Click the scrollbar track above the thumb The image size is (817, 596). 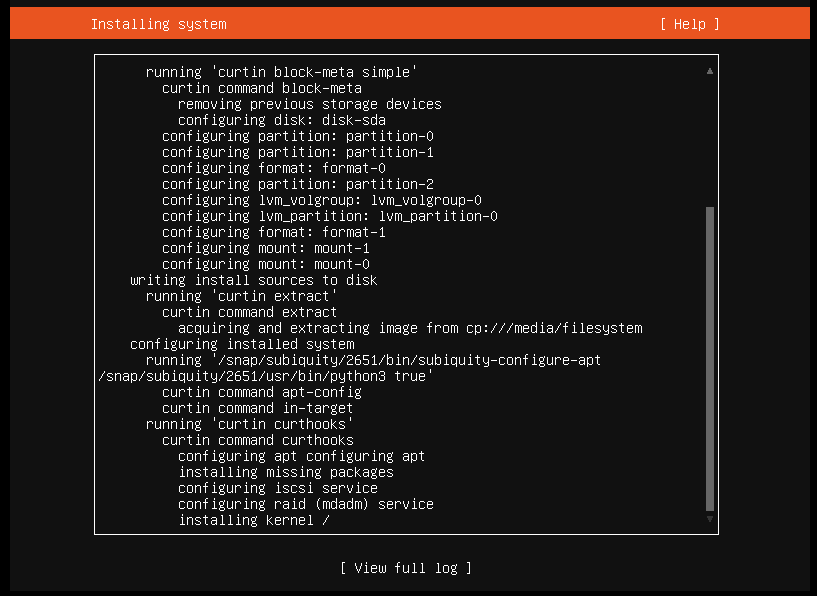pos(710,140)
